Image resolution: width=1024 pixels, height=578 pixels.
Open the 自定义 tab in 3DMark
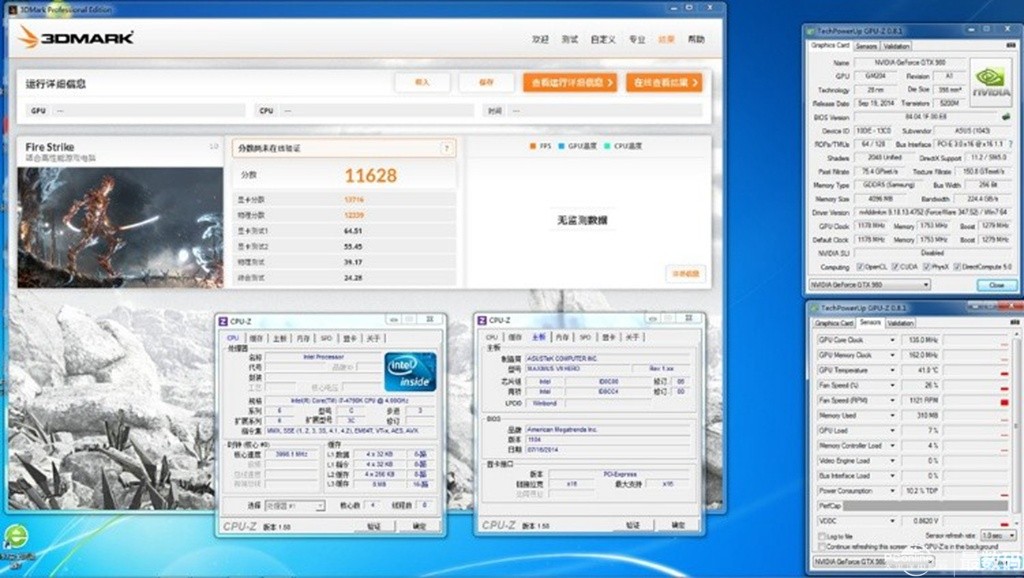pyautogui.click(x=603, y=39)
